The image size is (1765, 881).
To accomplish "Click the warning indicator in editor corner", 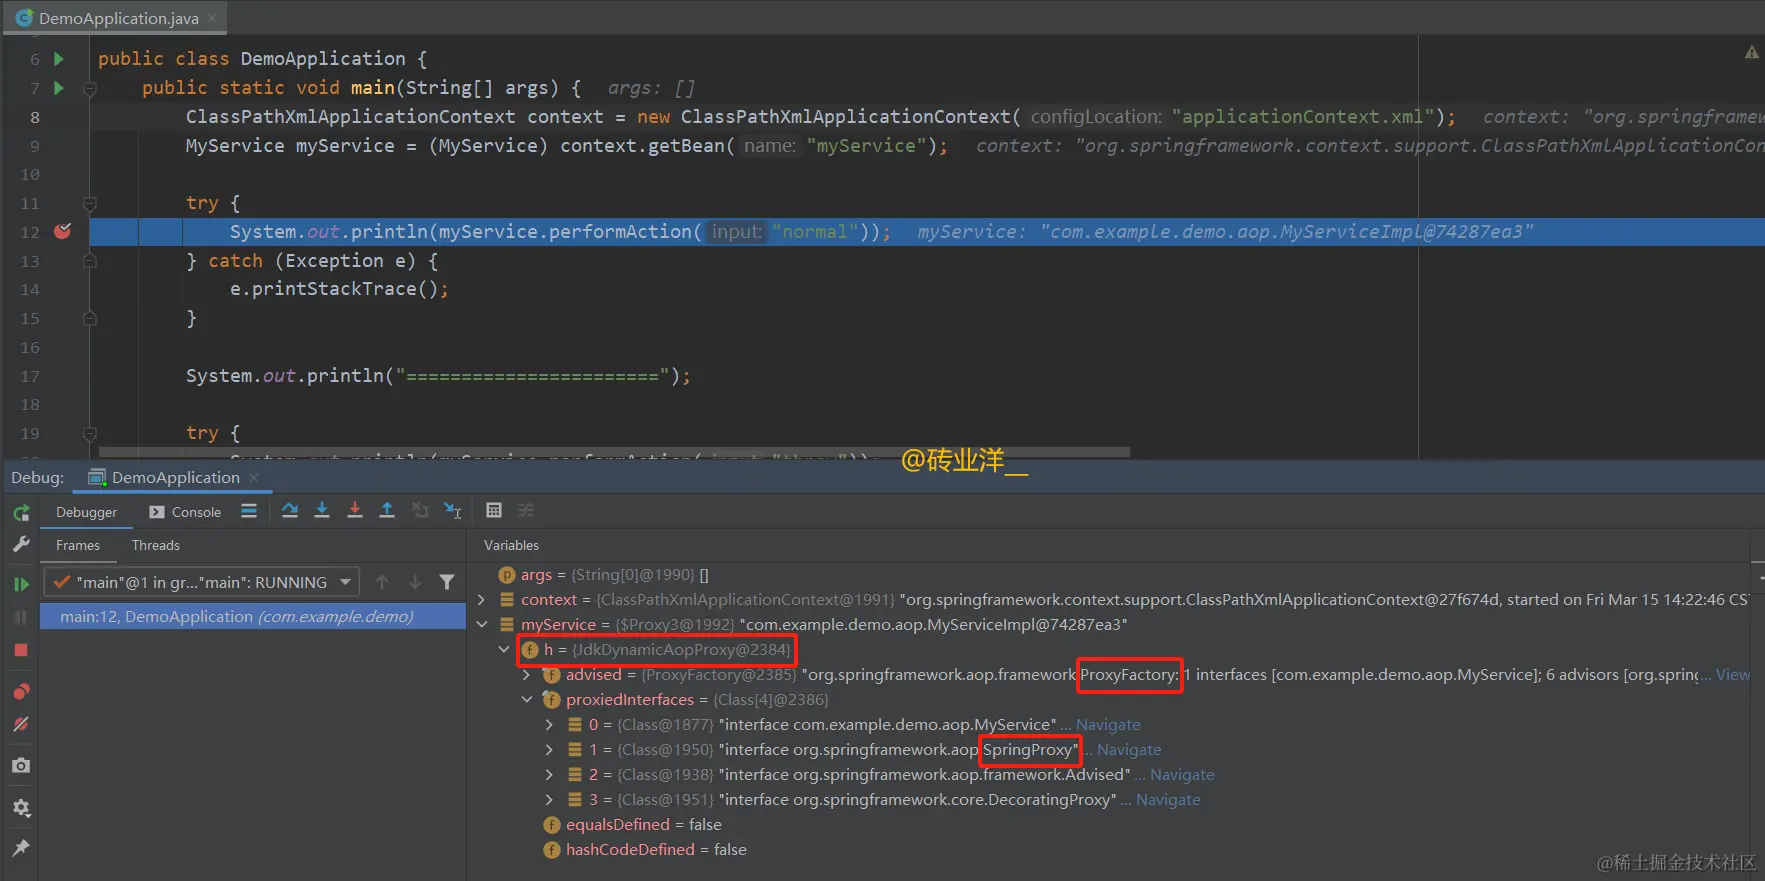I will [x=1752, y=52].
